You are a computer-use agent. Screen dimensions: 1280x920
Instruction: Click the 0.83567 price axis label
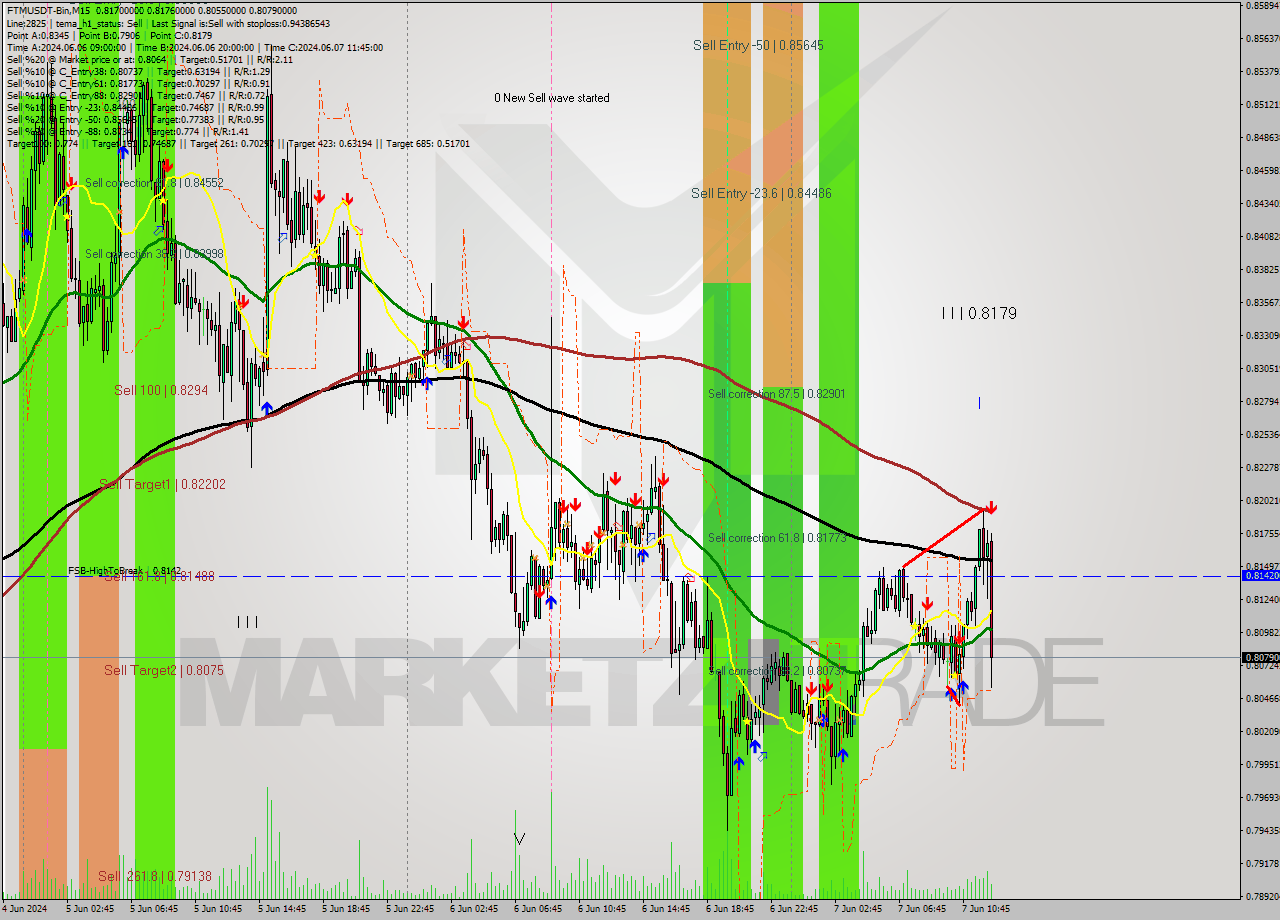1262,302
